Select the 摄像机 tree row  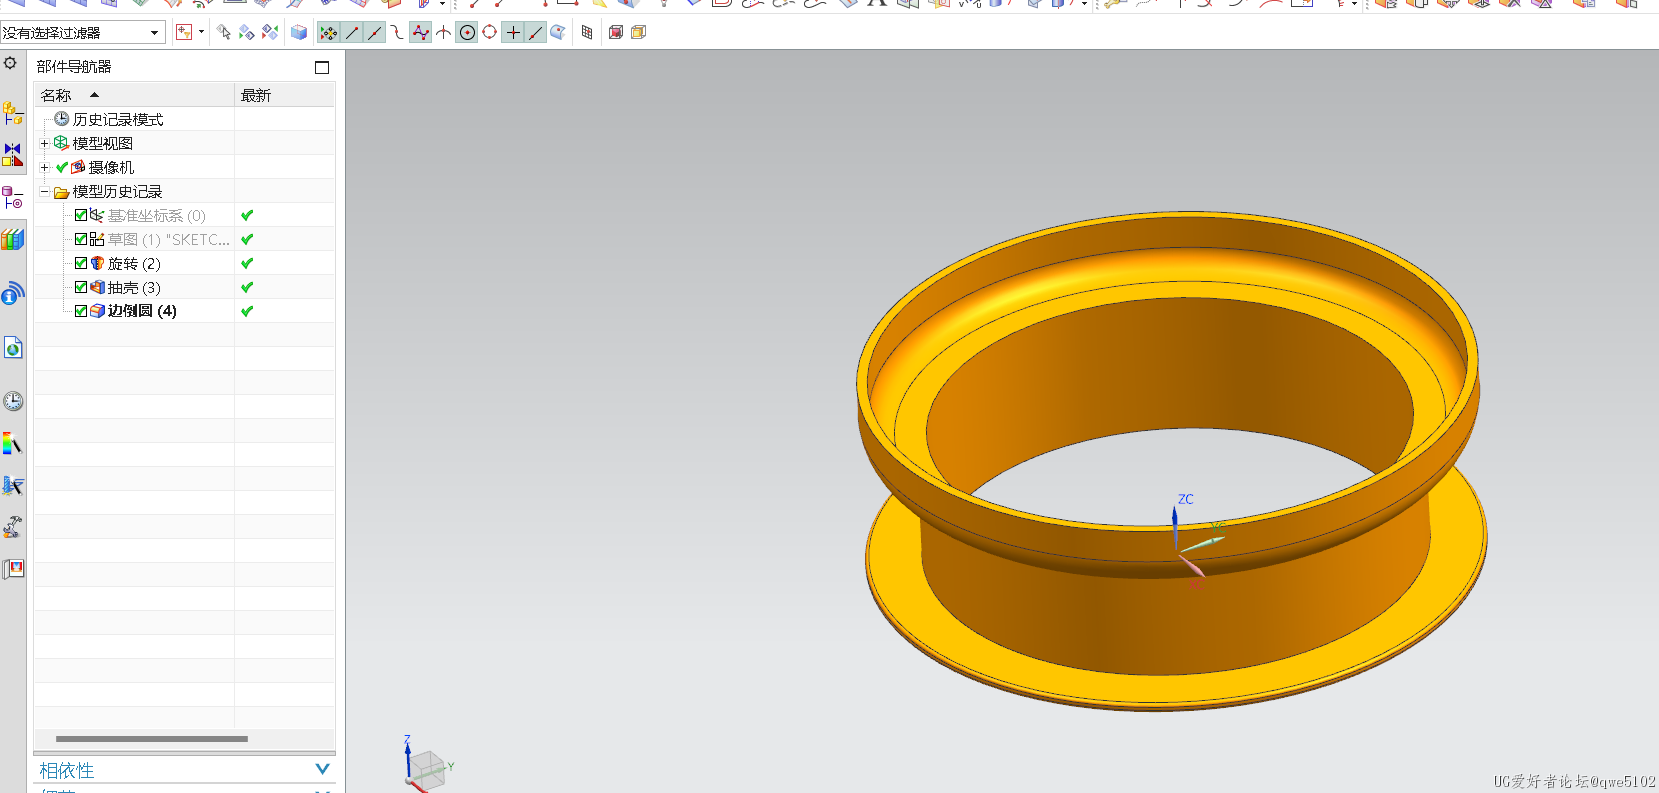pos(111,167)
